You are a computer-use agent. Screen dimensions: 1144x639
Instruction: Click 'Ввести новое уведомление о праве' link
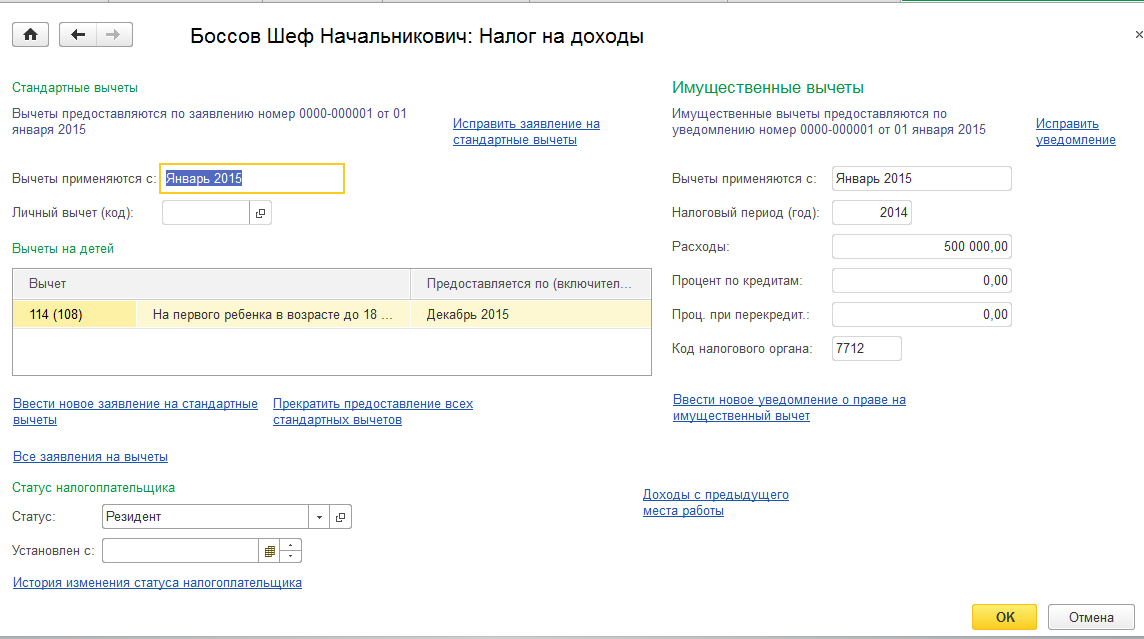tap(789, 408)
